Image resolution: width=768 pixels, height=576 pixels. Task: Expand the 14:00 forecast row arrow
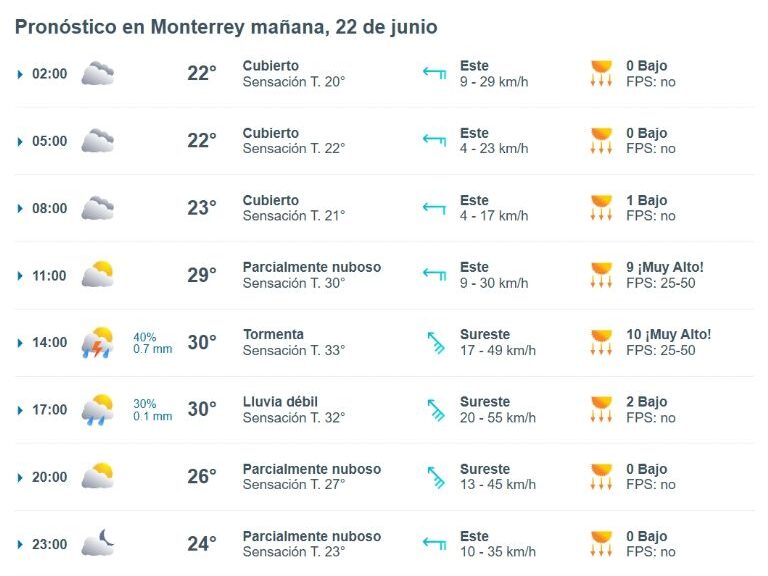tap(20, 343)
